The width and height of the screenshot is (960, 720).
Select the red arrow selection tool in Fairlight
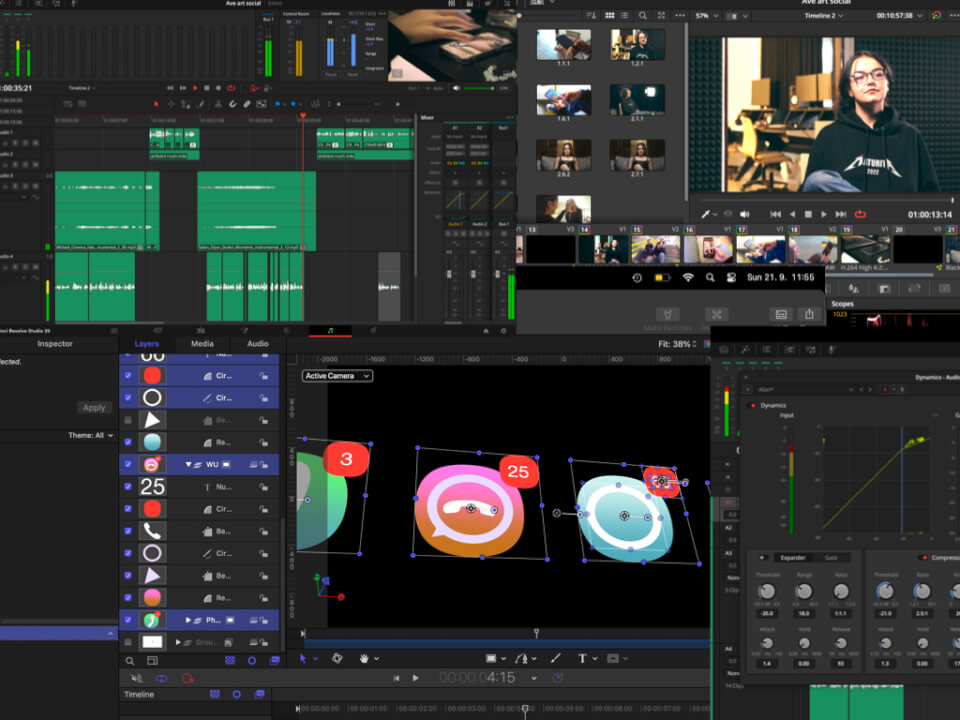pyautogui.click(x=156, y=104)
